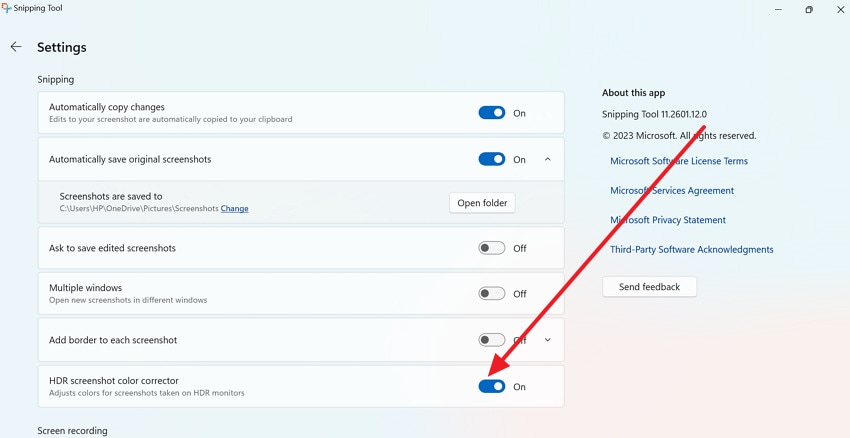Open Third-Party Software Acknowledgments
Viewport: 850px width, 438px height.
coord(692,249)
